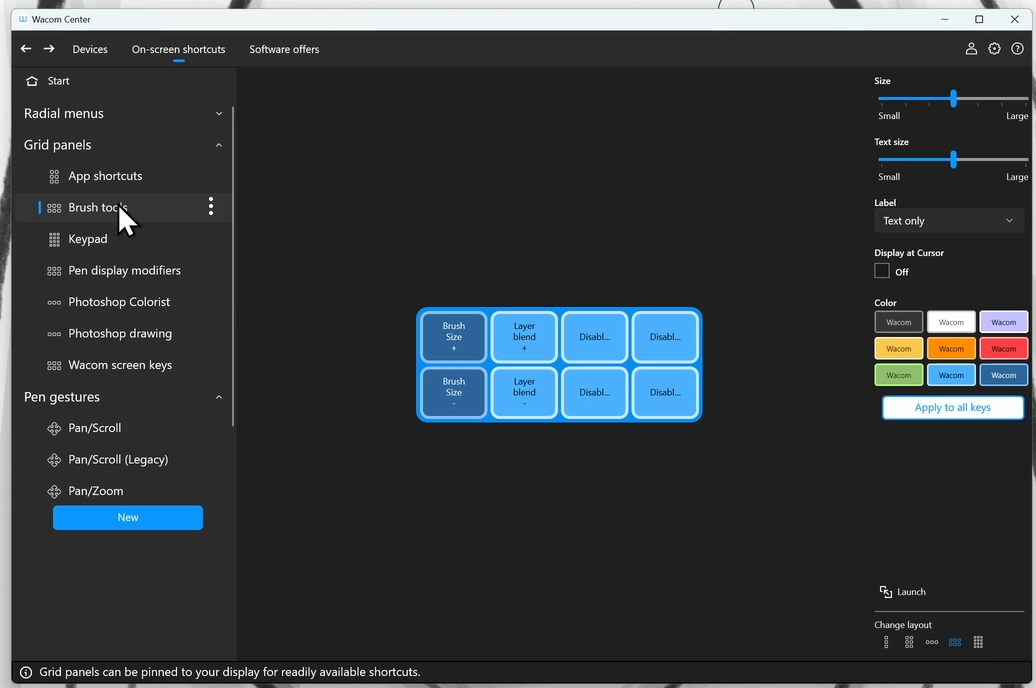
Task: Select App shortcuts panel
Action: 124,176
